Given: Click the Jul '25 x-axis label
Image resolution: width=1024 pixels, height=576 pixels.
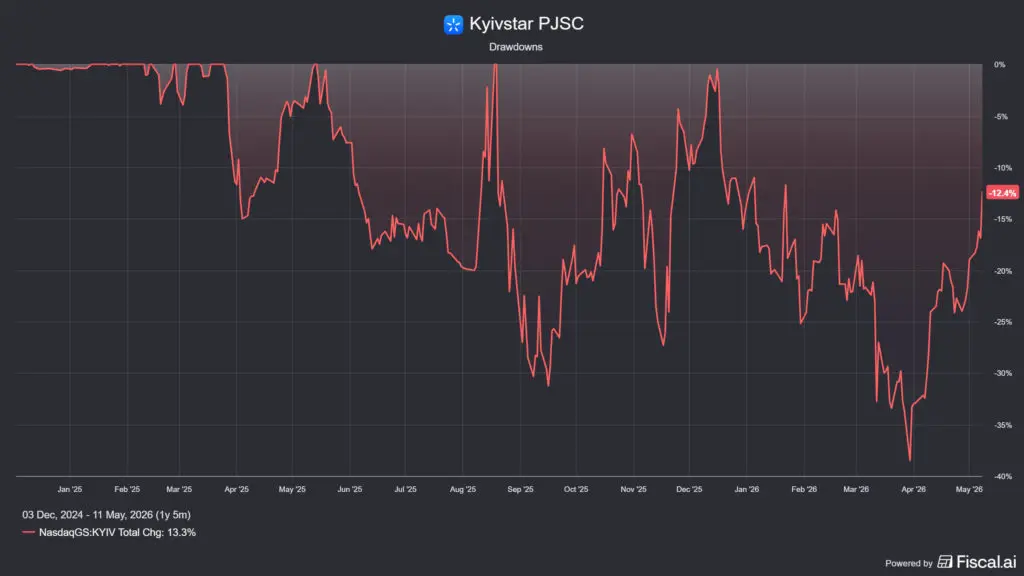Looking at the screenshot, I should point(405,489).
